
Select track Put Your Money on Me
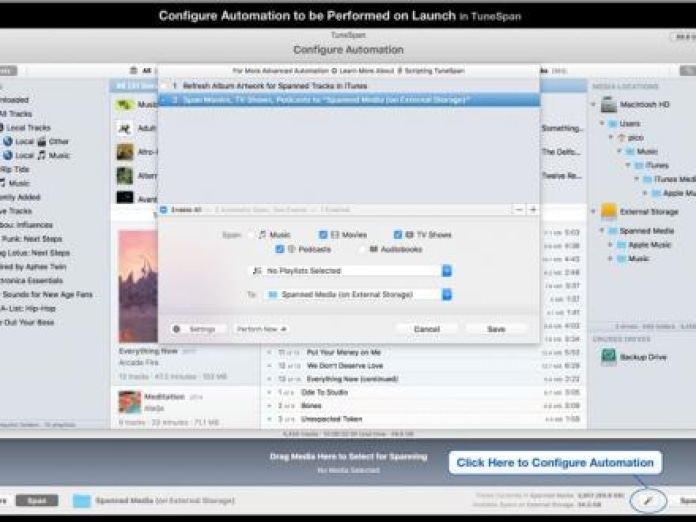344,352
